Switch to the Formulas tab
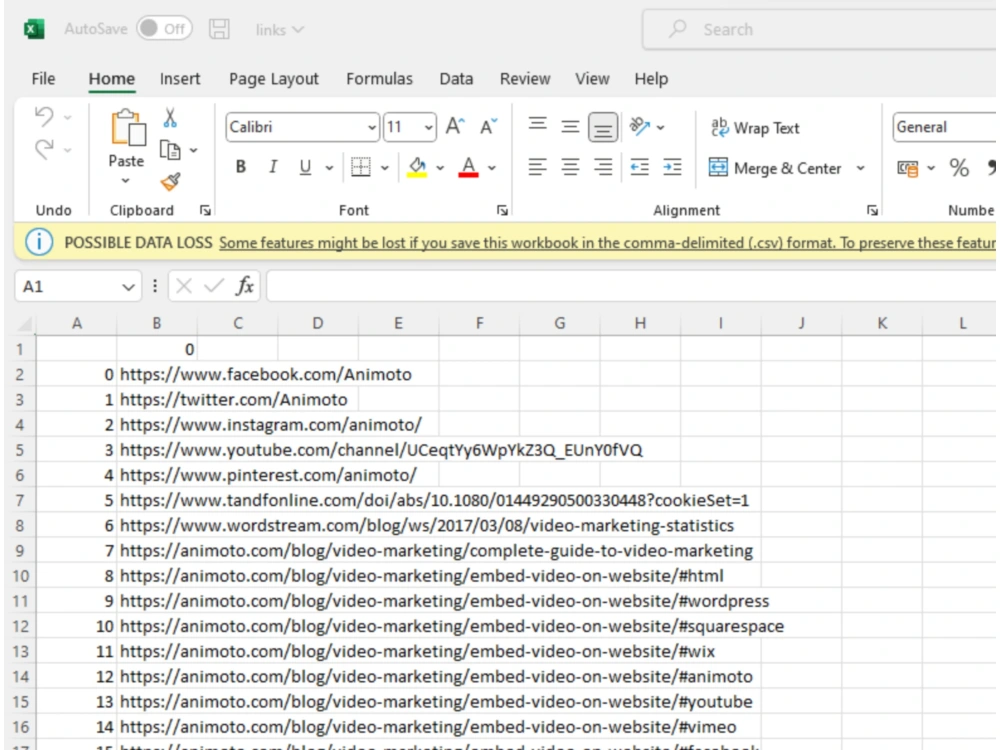This screenshot has height=750, width=1000. (379, 78)
